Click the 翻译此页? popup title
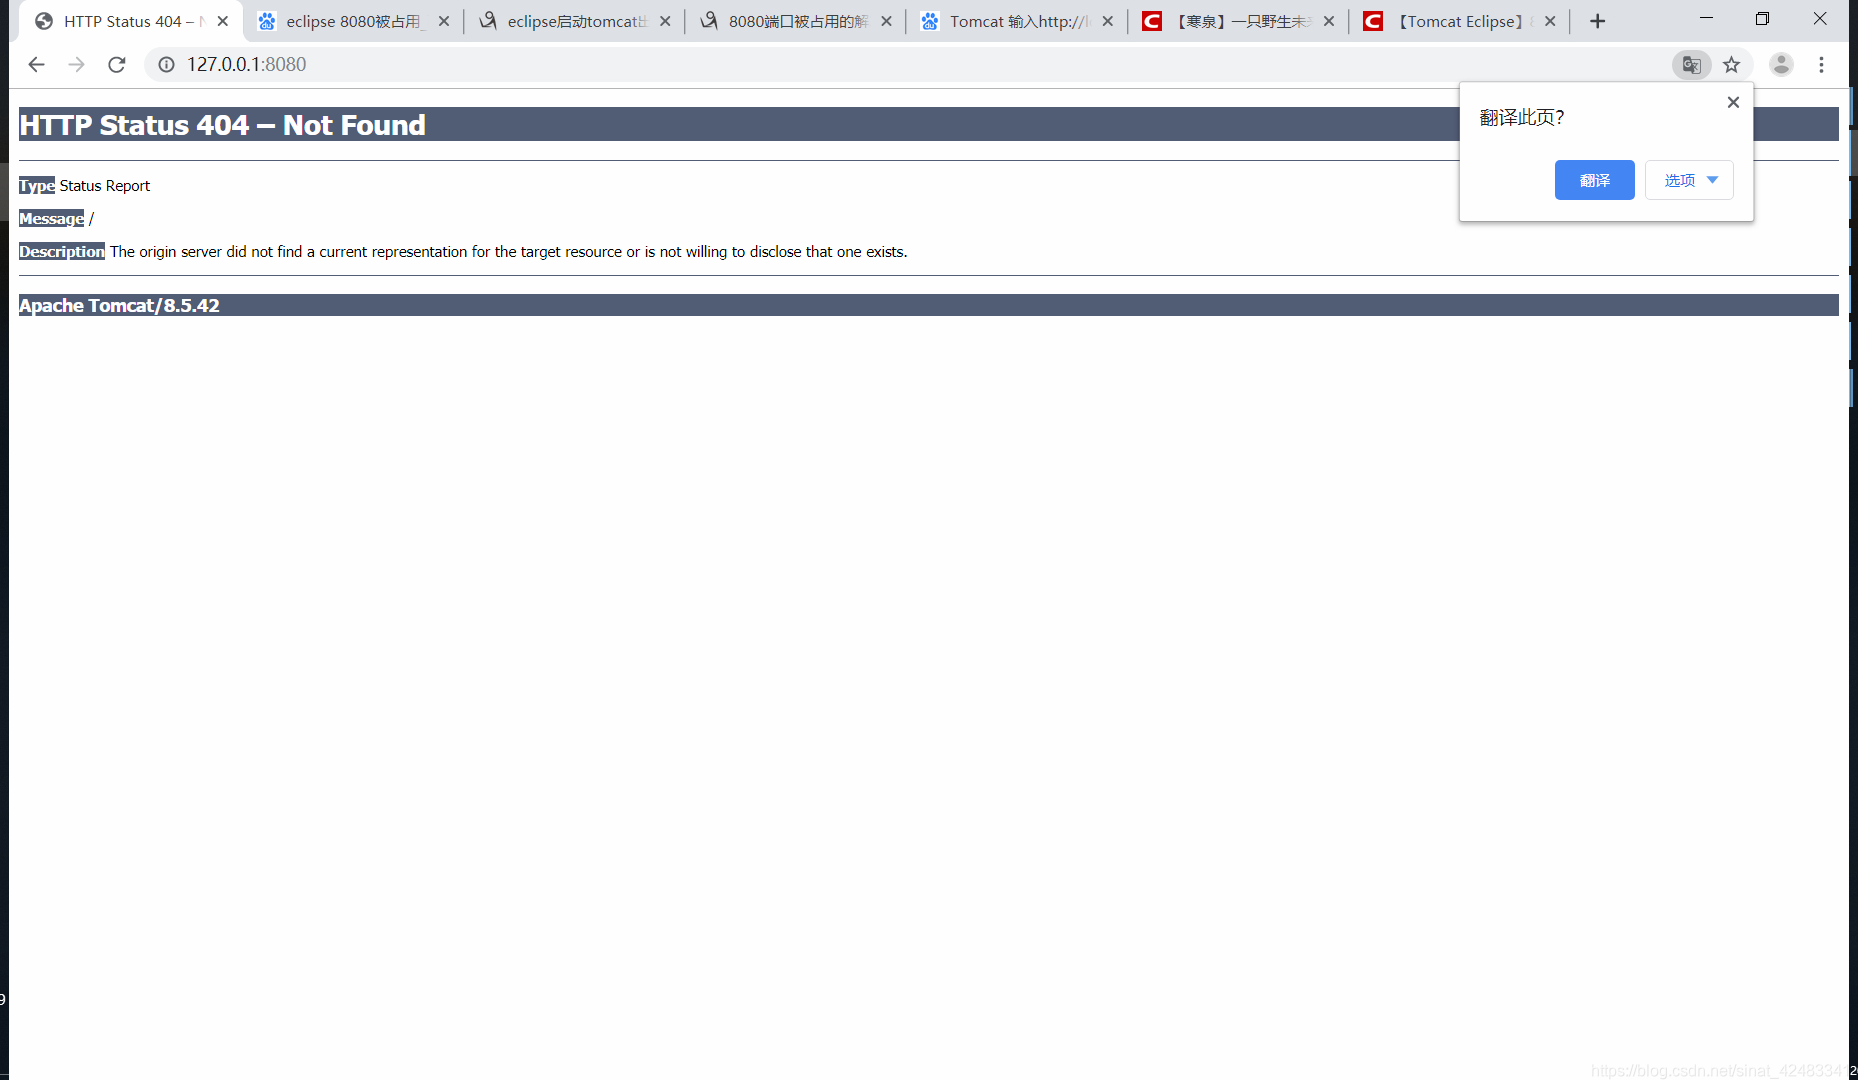 point(1522,117)
